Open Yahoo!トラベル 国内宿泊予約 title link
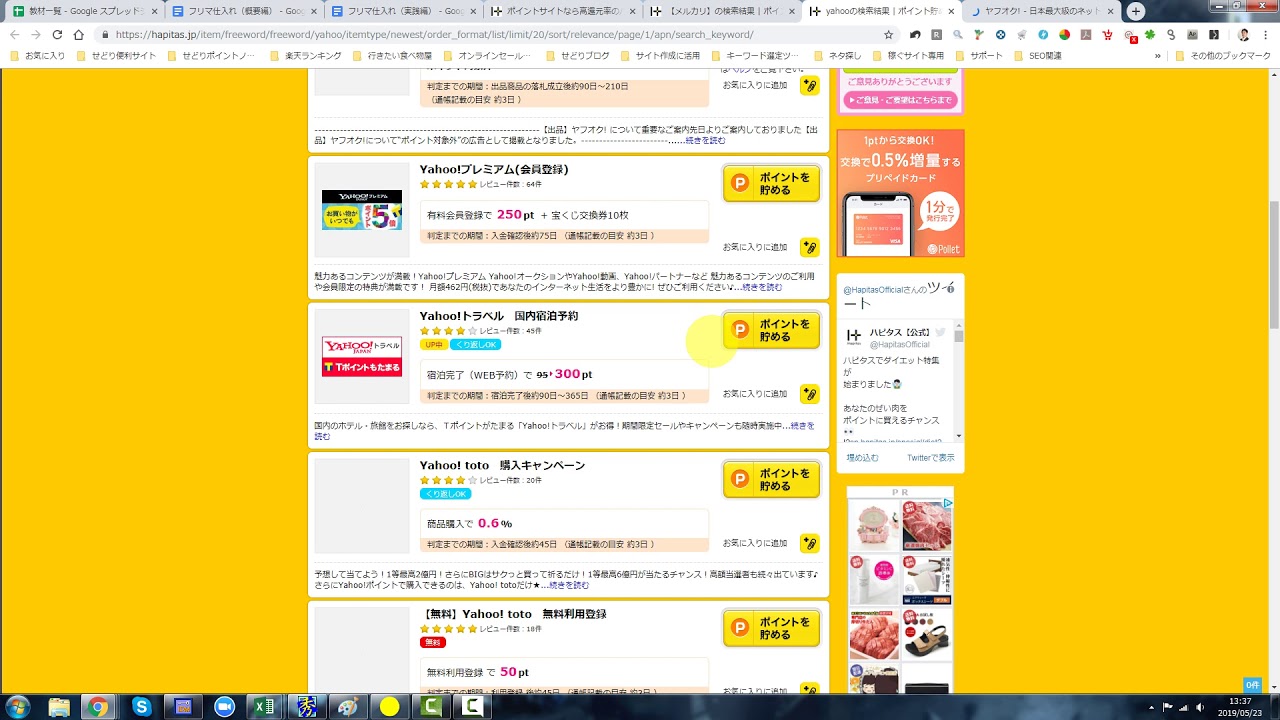Screen dimensions: 1280x720 point(499,316)
